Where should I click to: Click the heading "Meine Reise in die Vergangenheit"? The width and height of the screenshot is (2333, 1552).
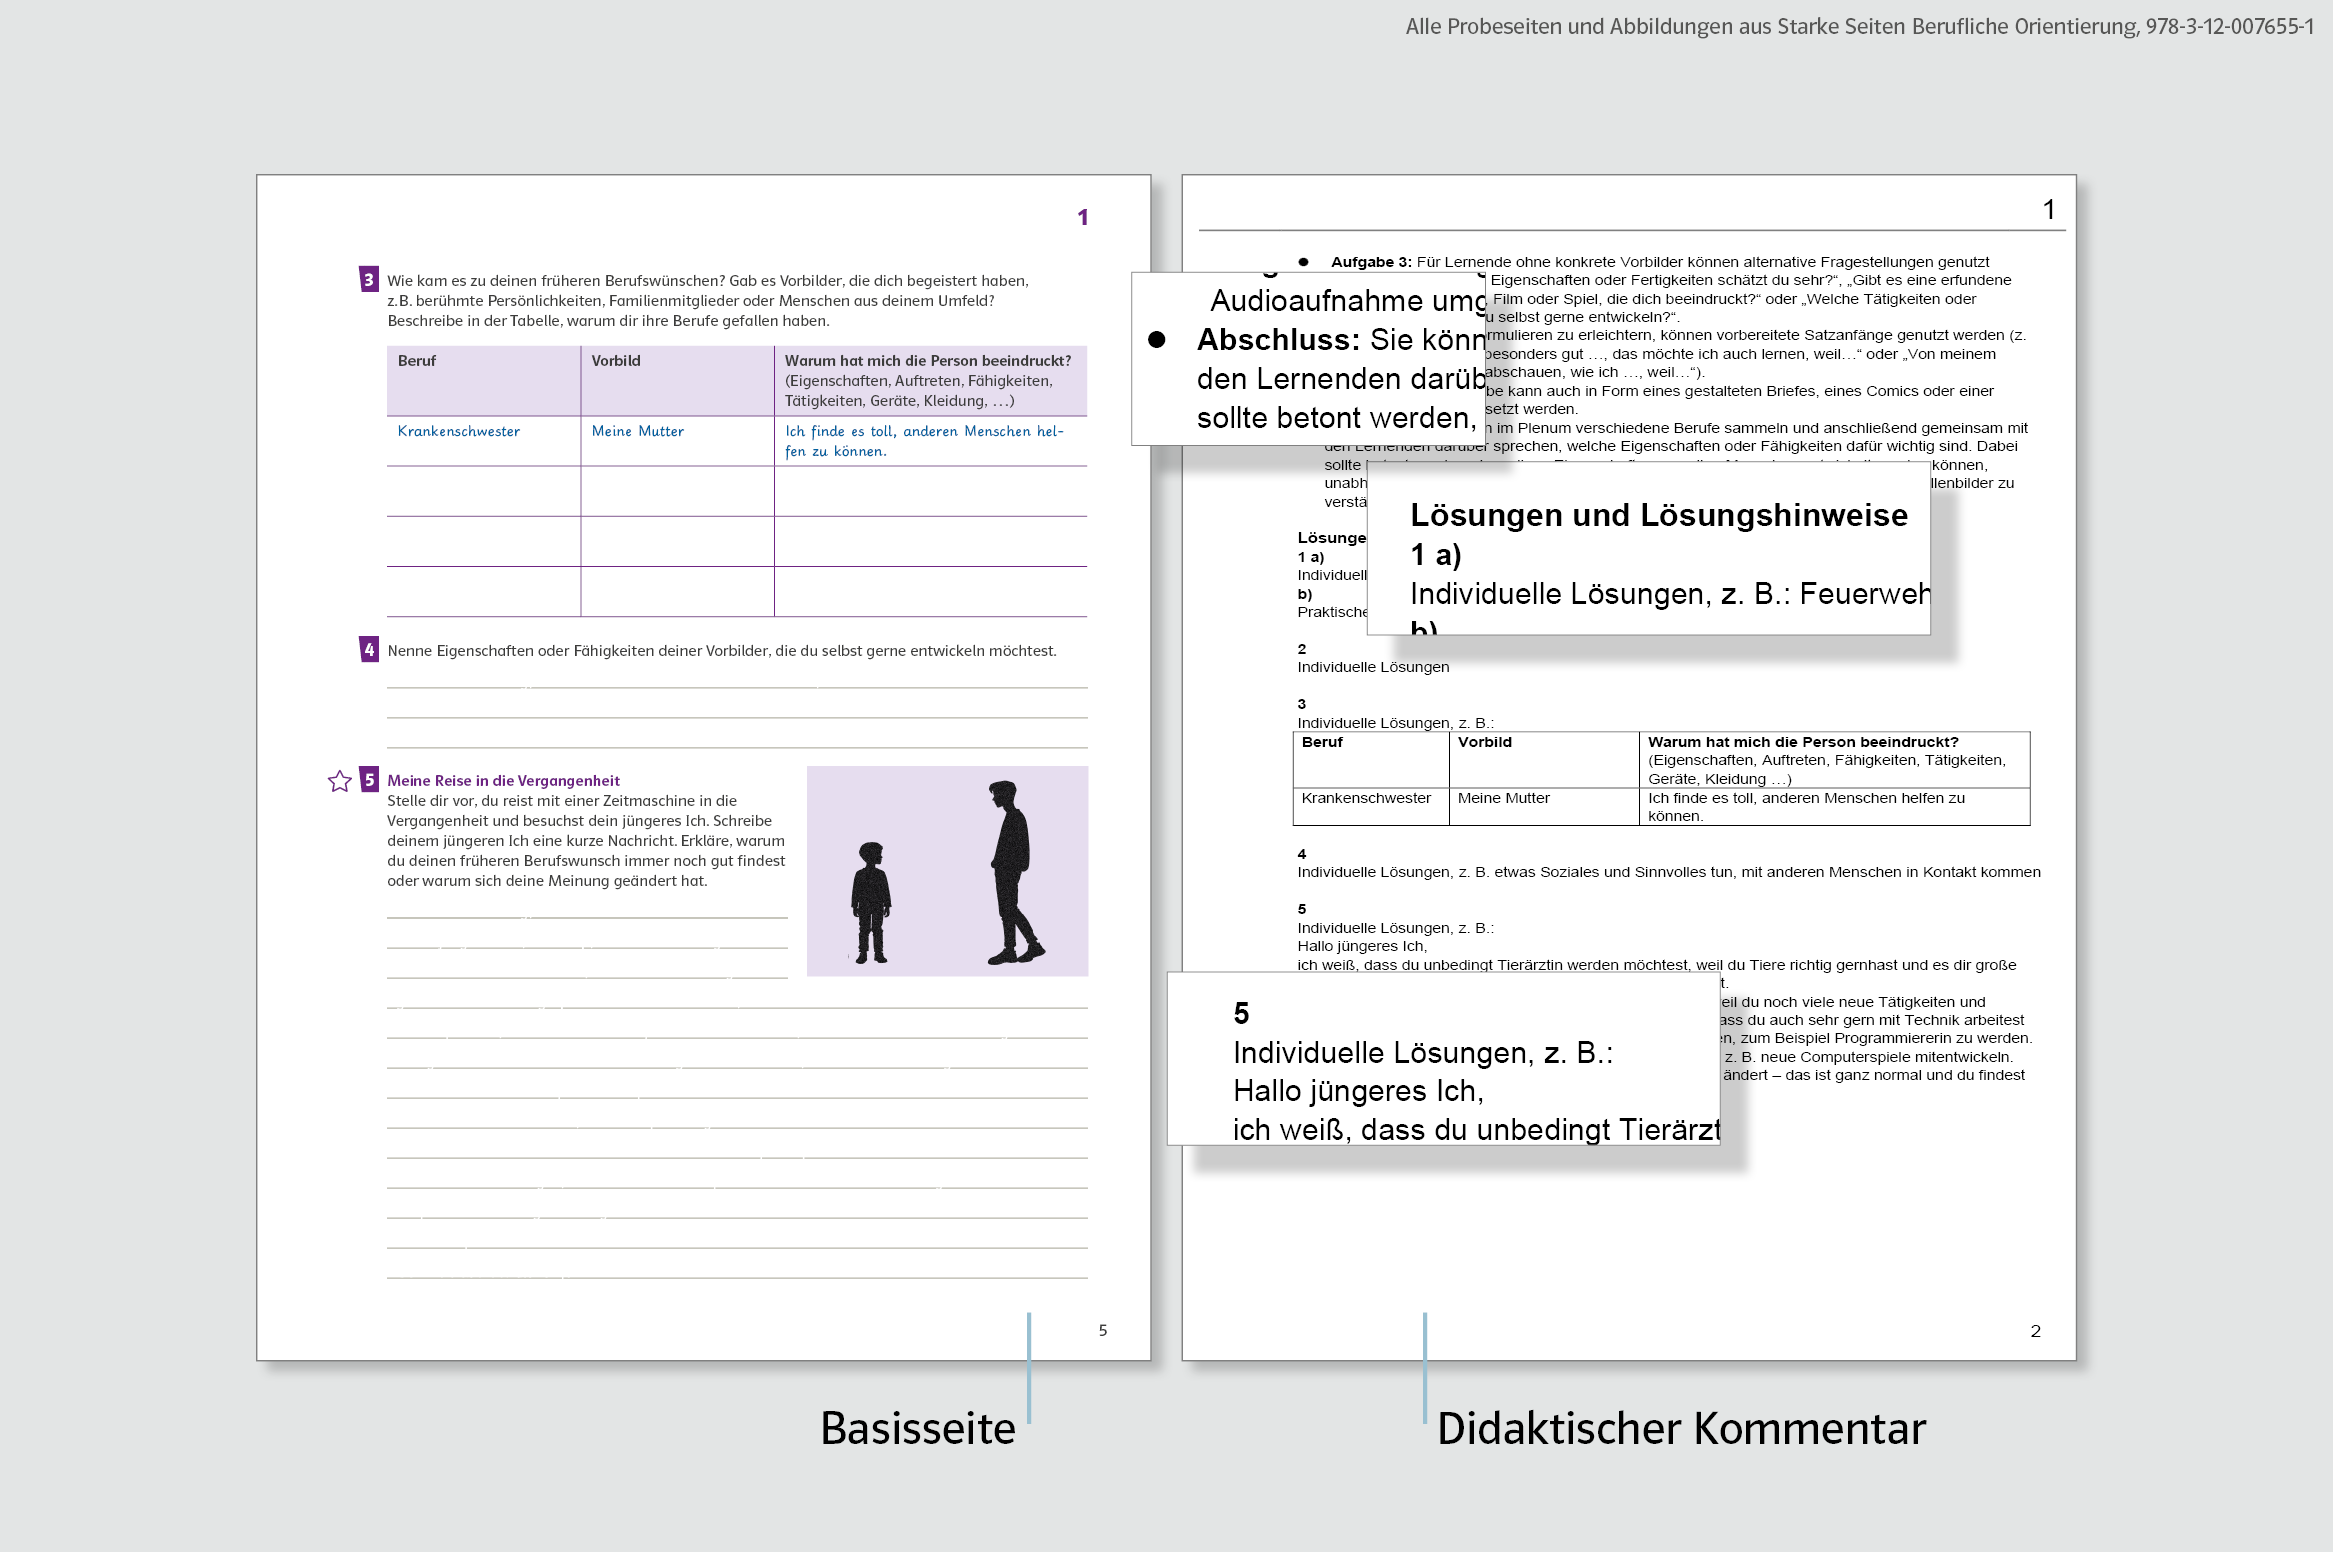(503, 781)
